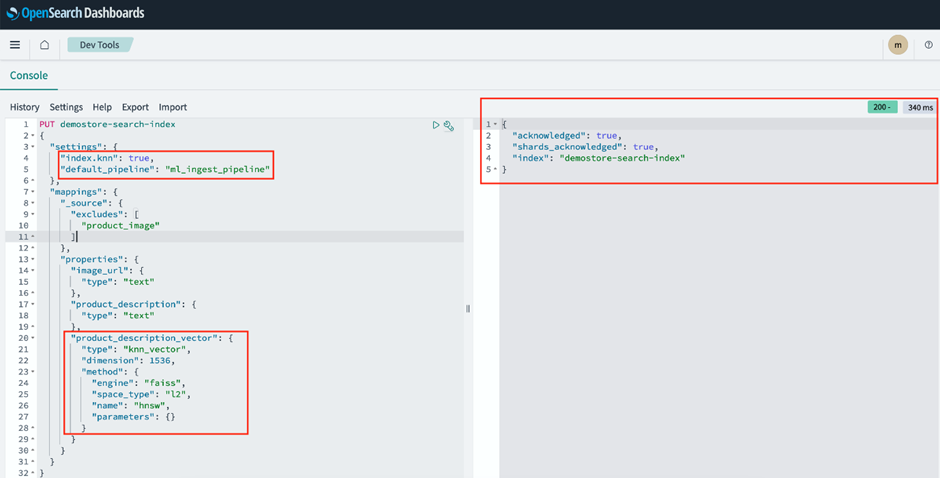Collapse the "mappings" block fold arrow
940x478 pixels.
coord(32,192)
